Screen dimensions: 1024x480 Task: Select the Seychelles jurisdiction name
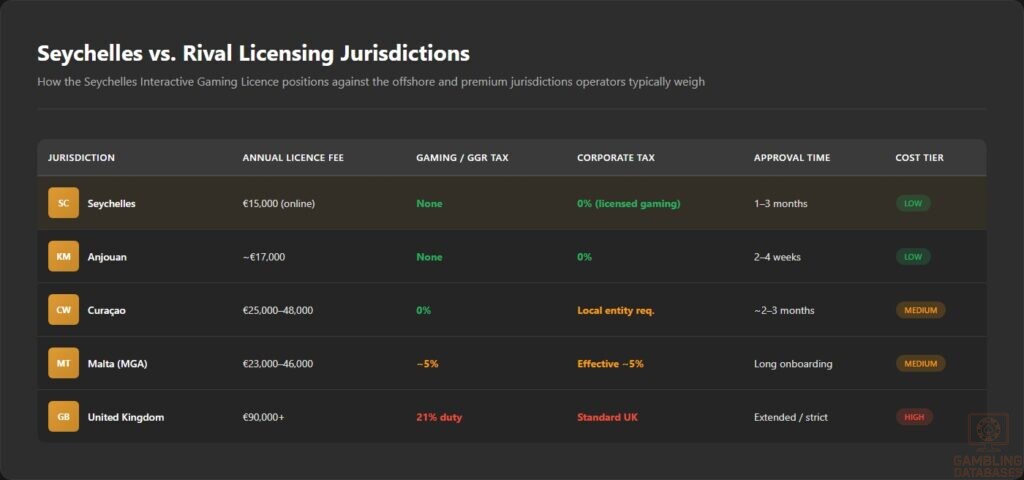[x=112, y=203]
